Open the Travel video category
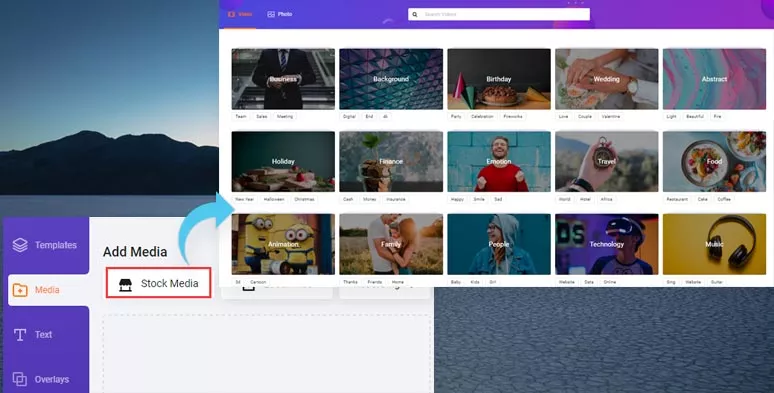Viewport: 774px width, 393px height. pos(607,161)
